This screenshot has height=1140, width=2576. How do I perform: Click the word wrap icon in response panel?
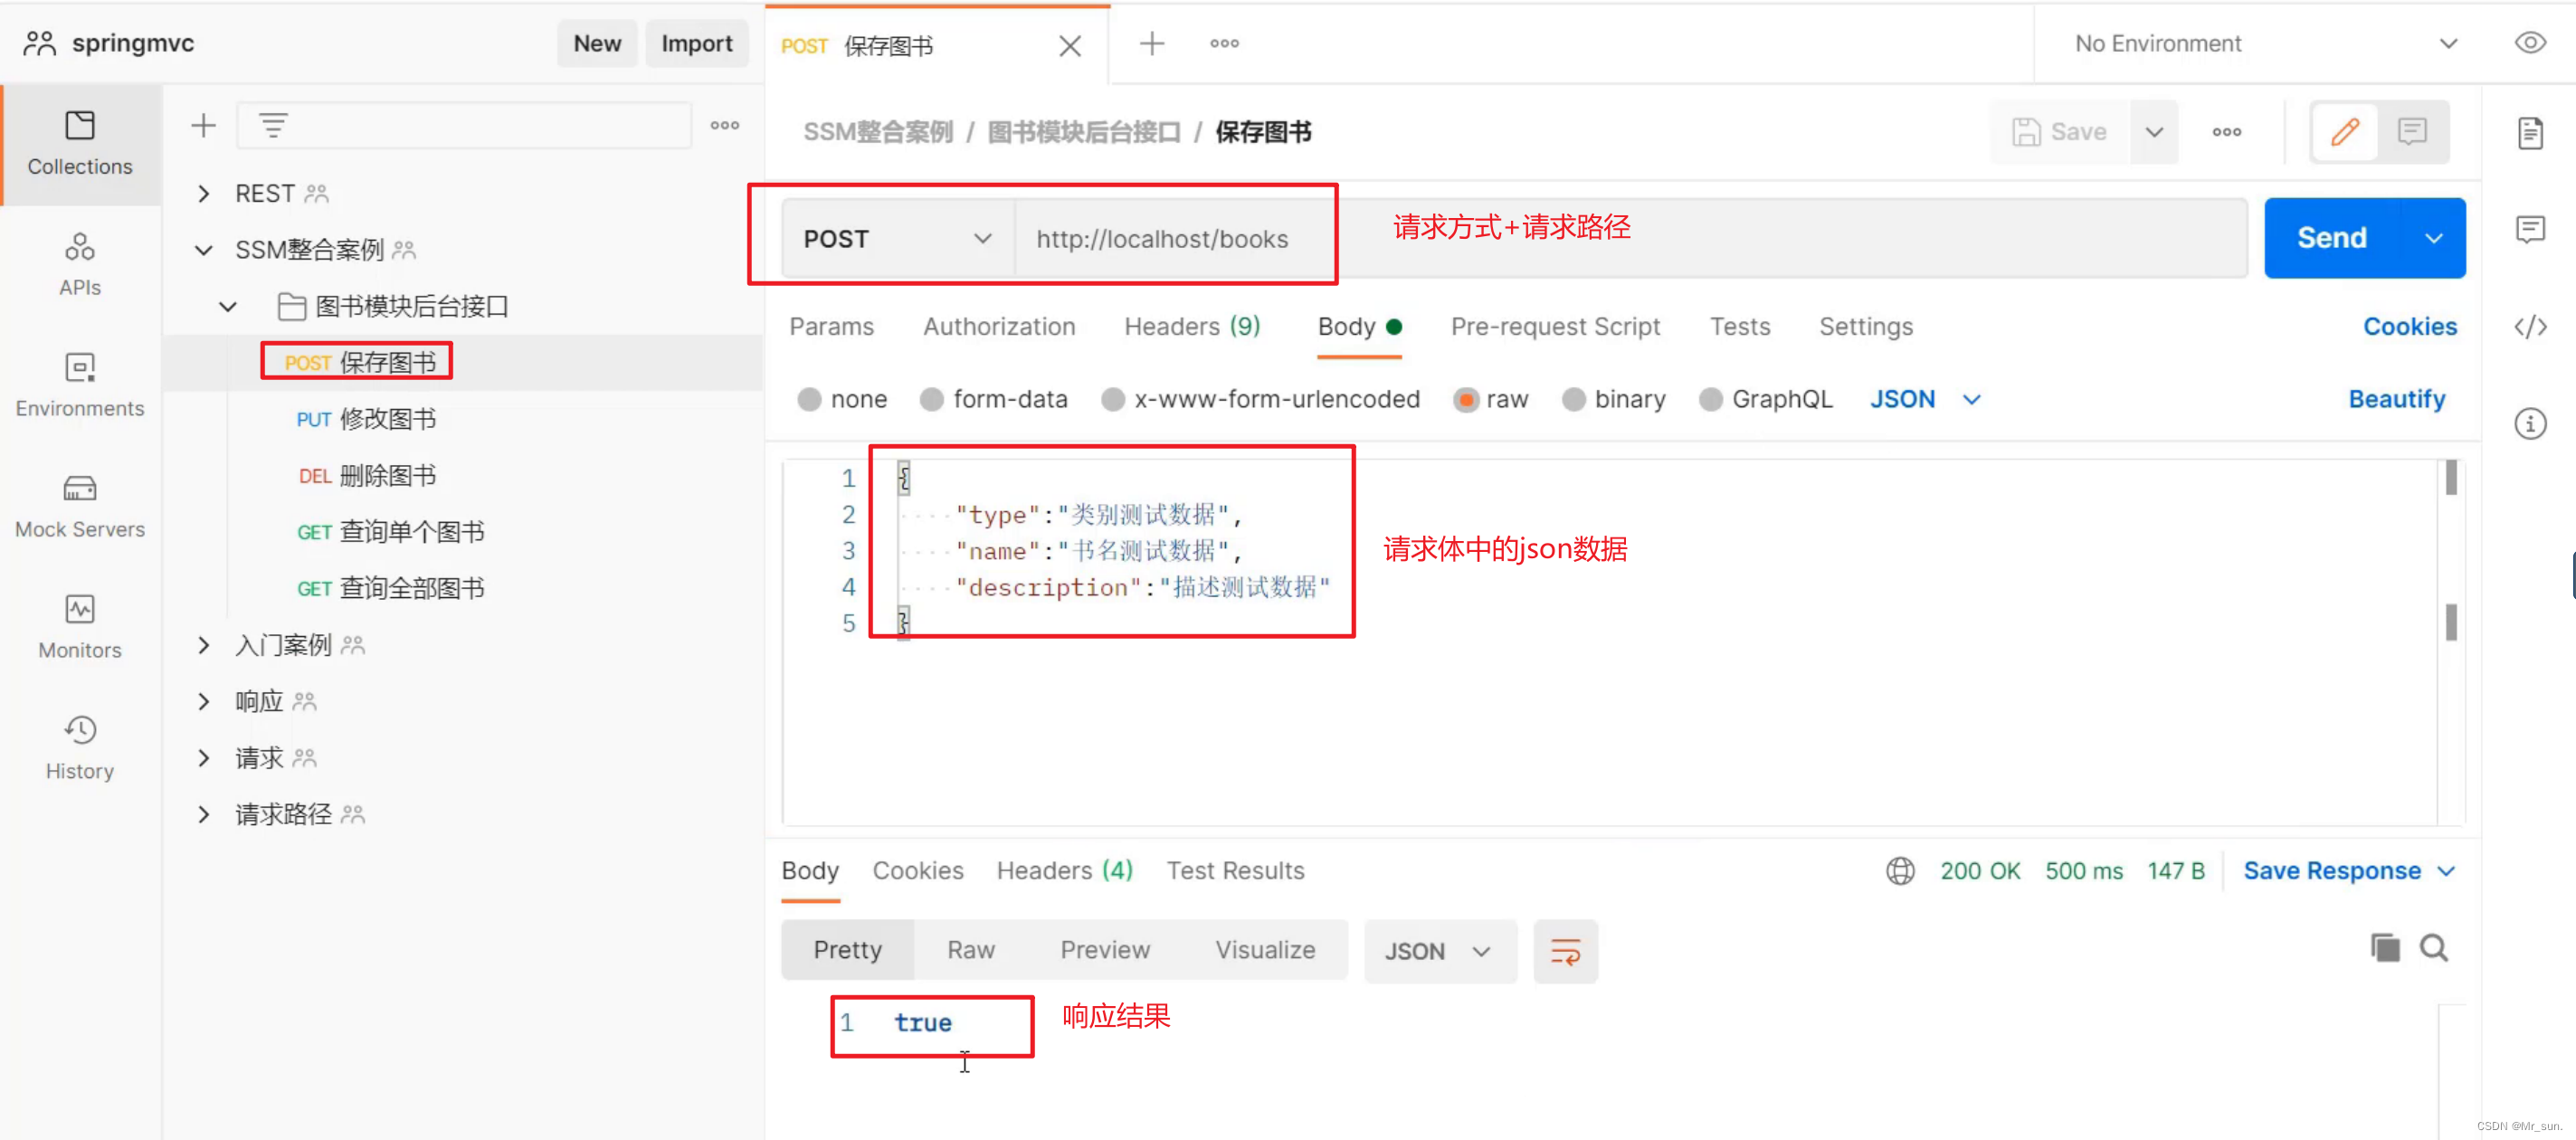tap(1563, 951)
